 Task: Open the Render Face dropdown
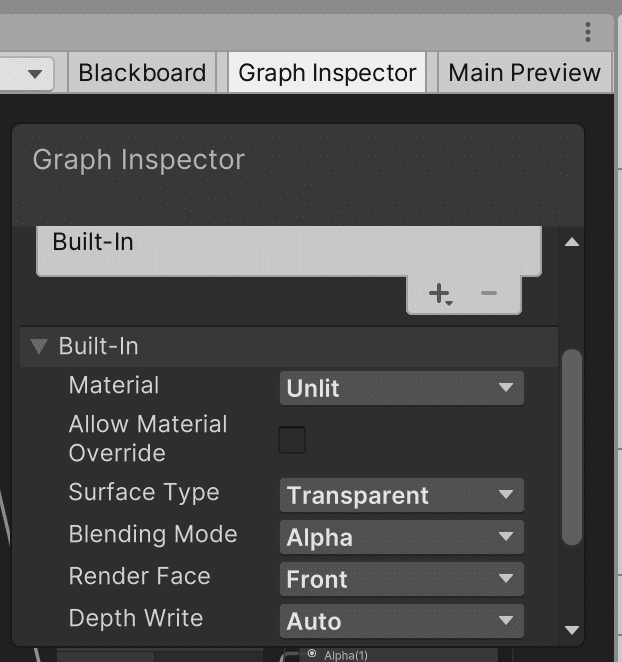coord(401,579)
